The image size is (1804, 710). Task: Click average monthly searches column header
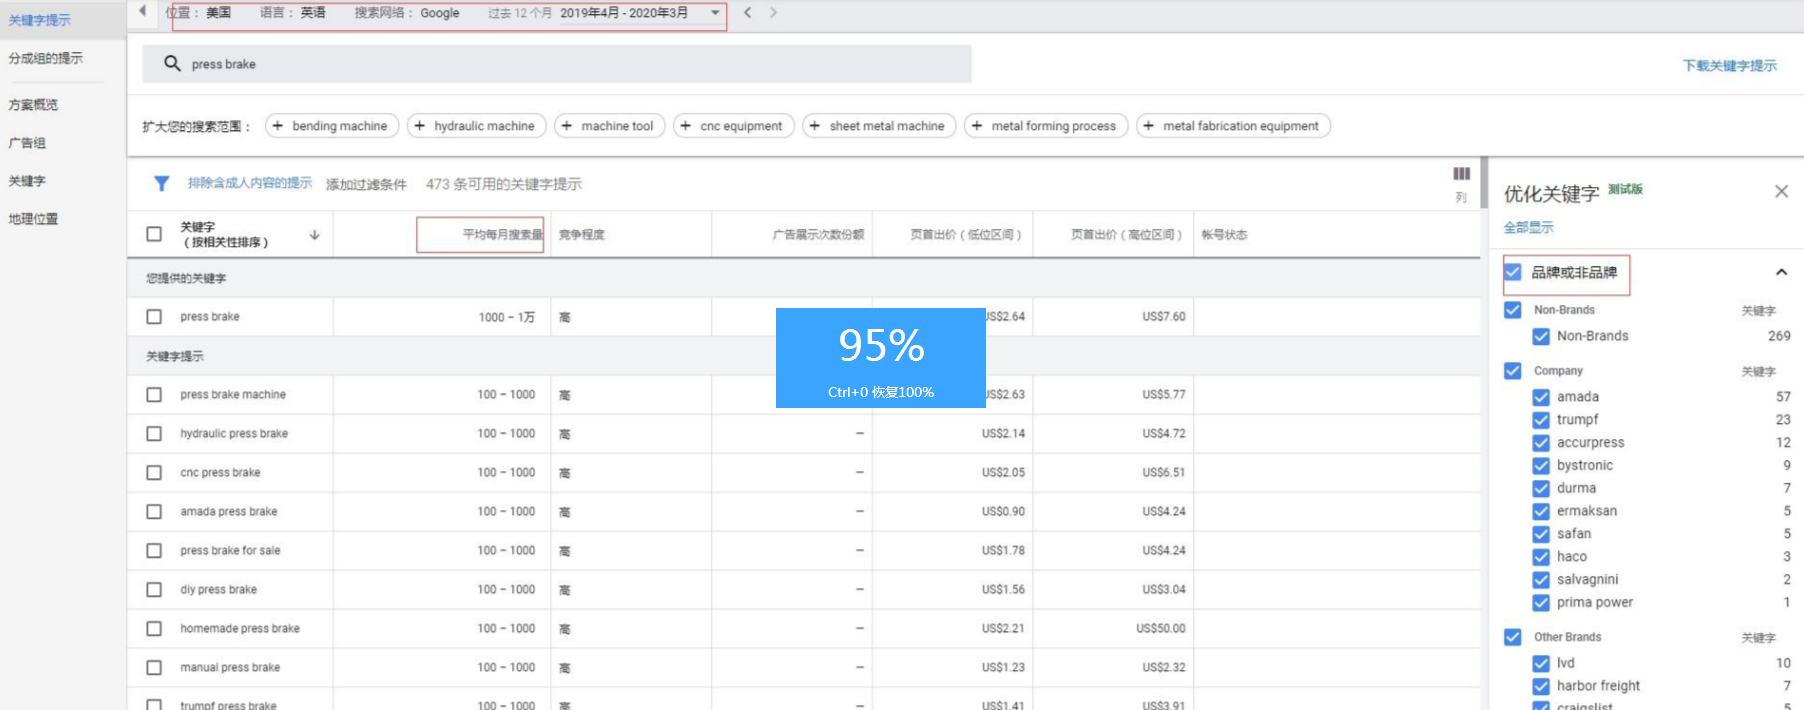[502, 235]
